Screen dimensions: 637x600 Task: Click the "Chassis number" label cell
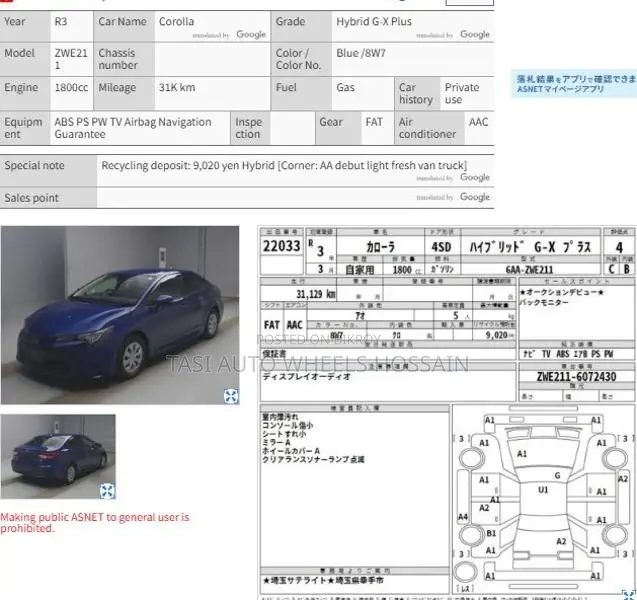point(124,59)
